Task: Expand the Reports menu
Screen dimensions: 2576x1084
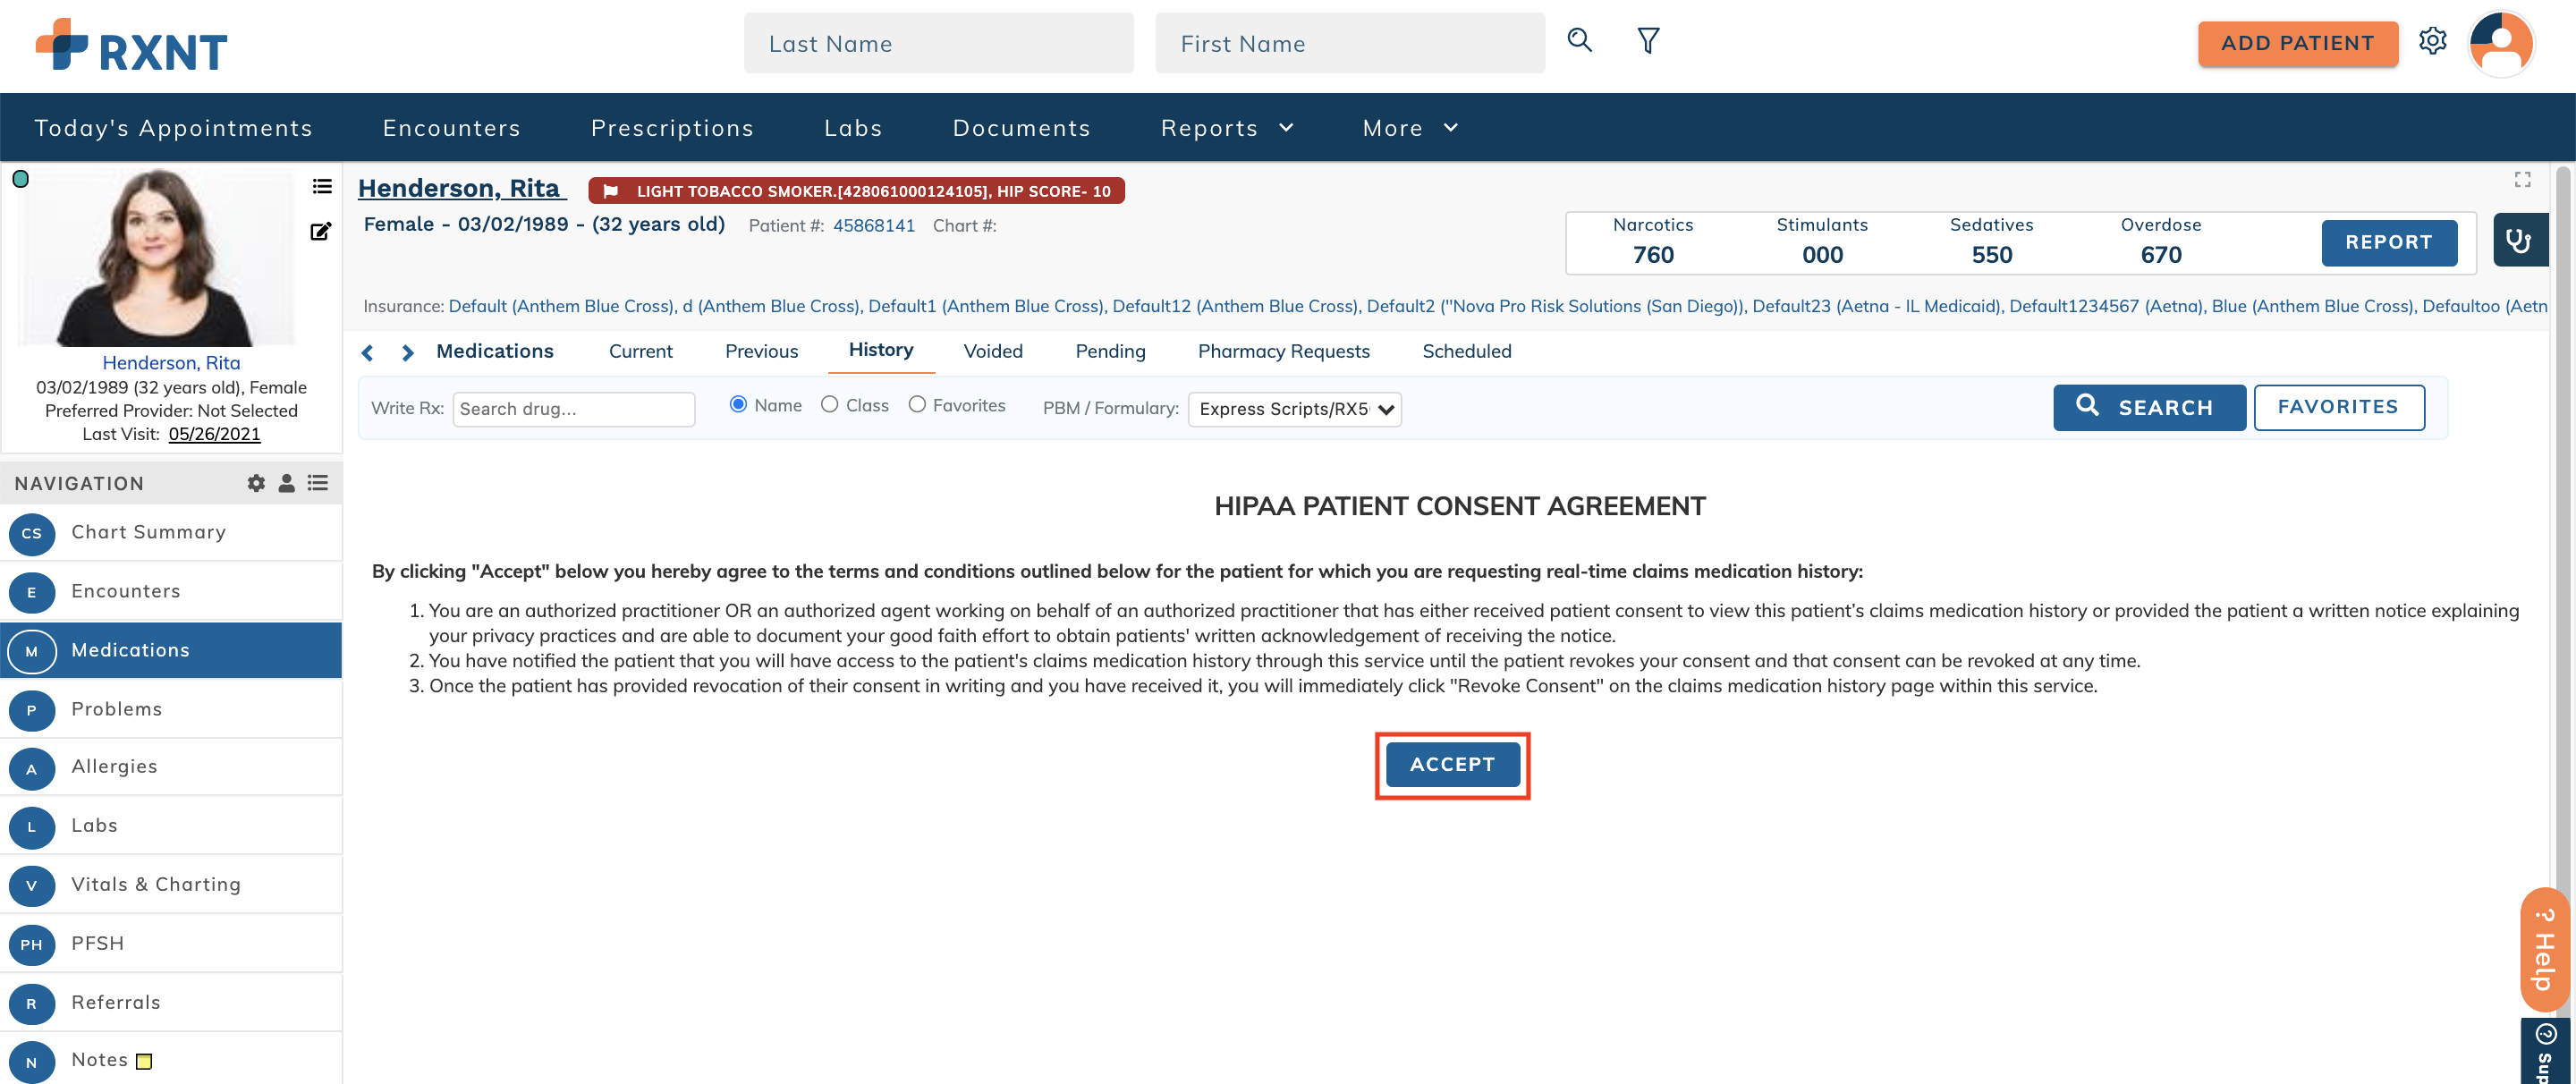Action: point(1227,127)
